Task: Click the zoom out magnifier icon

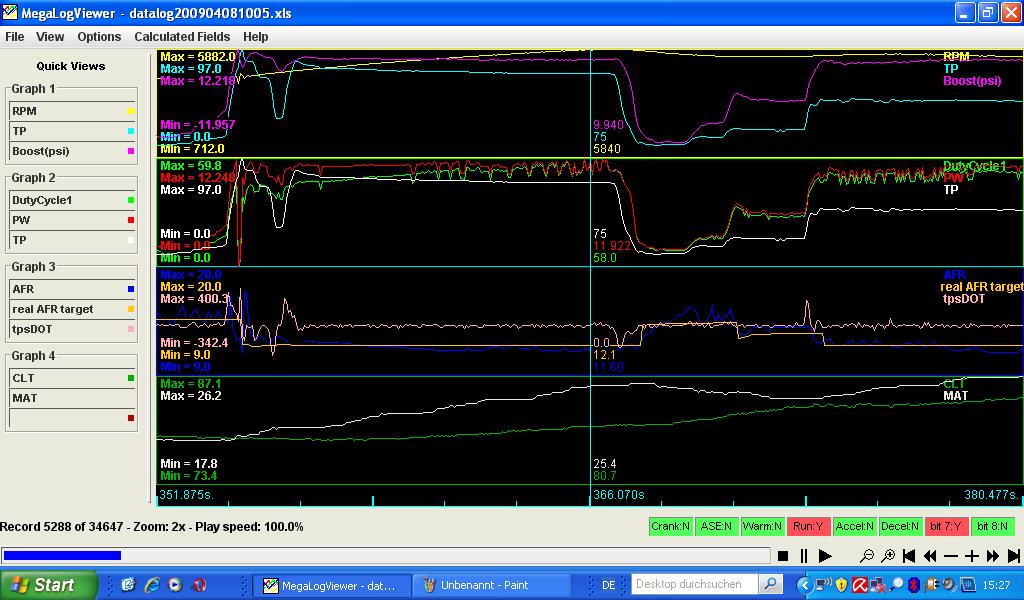Action: [867, 556]
